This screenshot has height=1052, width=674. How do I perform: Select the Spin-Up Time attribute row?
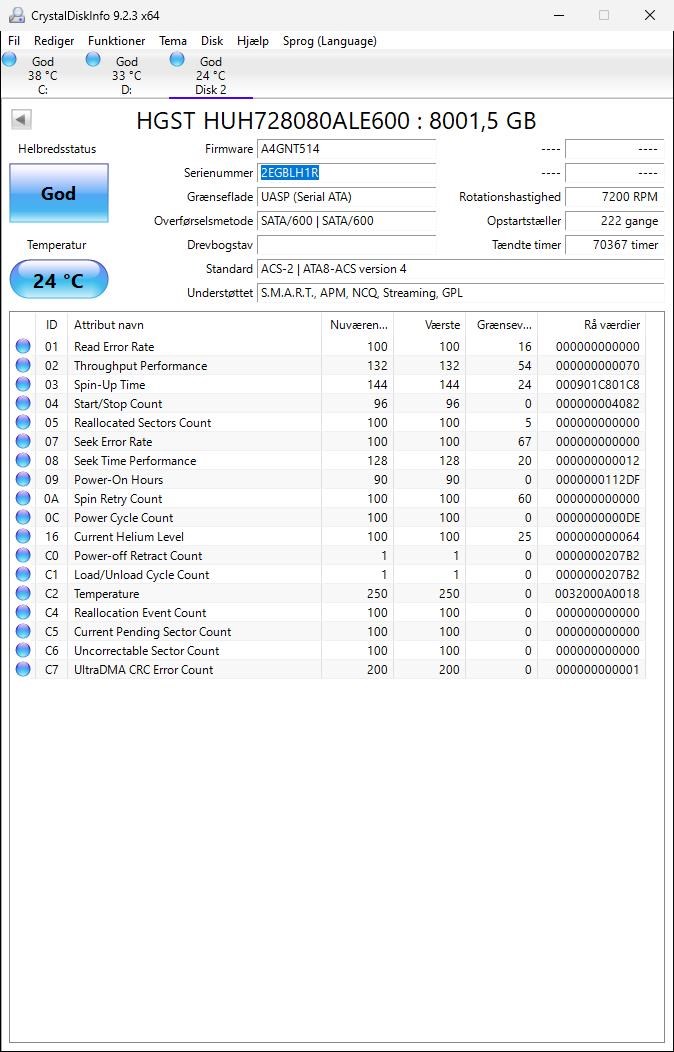pos(328,384)
